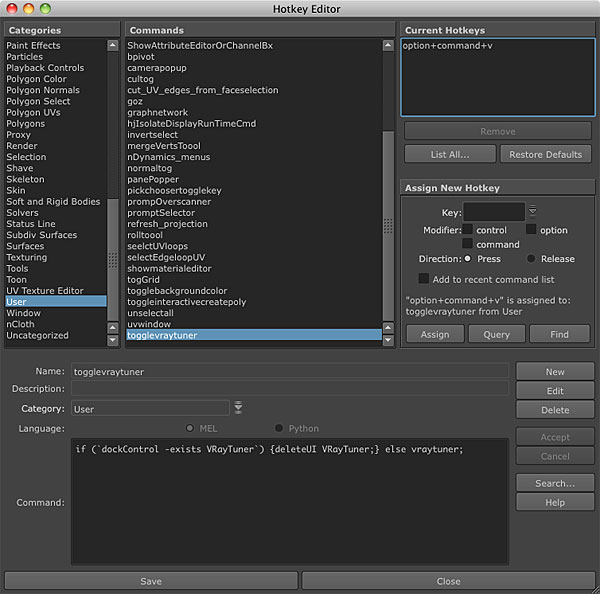600x594 pixels.
Task: Open the Category dropdown arrow
Action: [238, 407]
